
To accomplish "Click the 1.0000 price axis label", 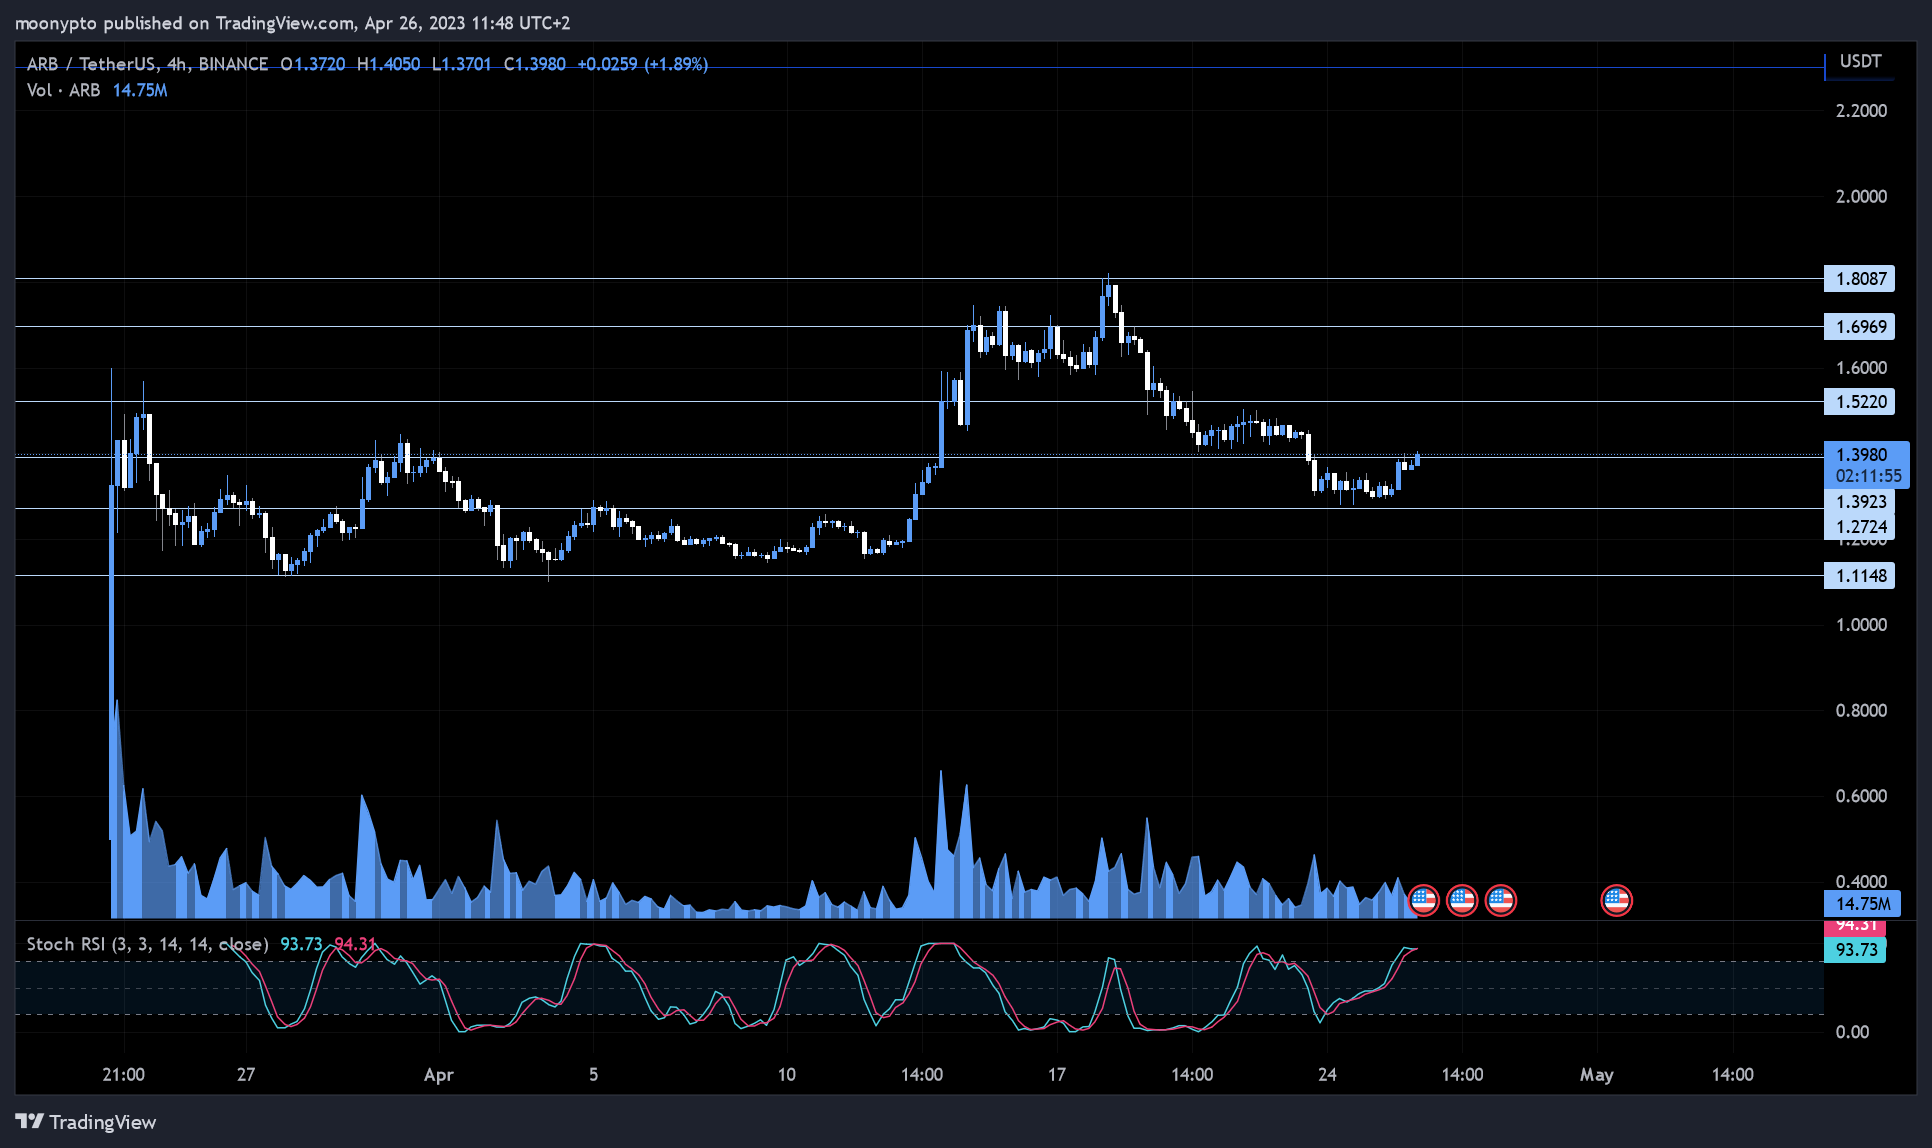I will coord(1861,625).
